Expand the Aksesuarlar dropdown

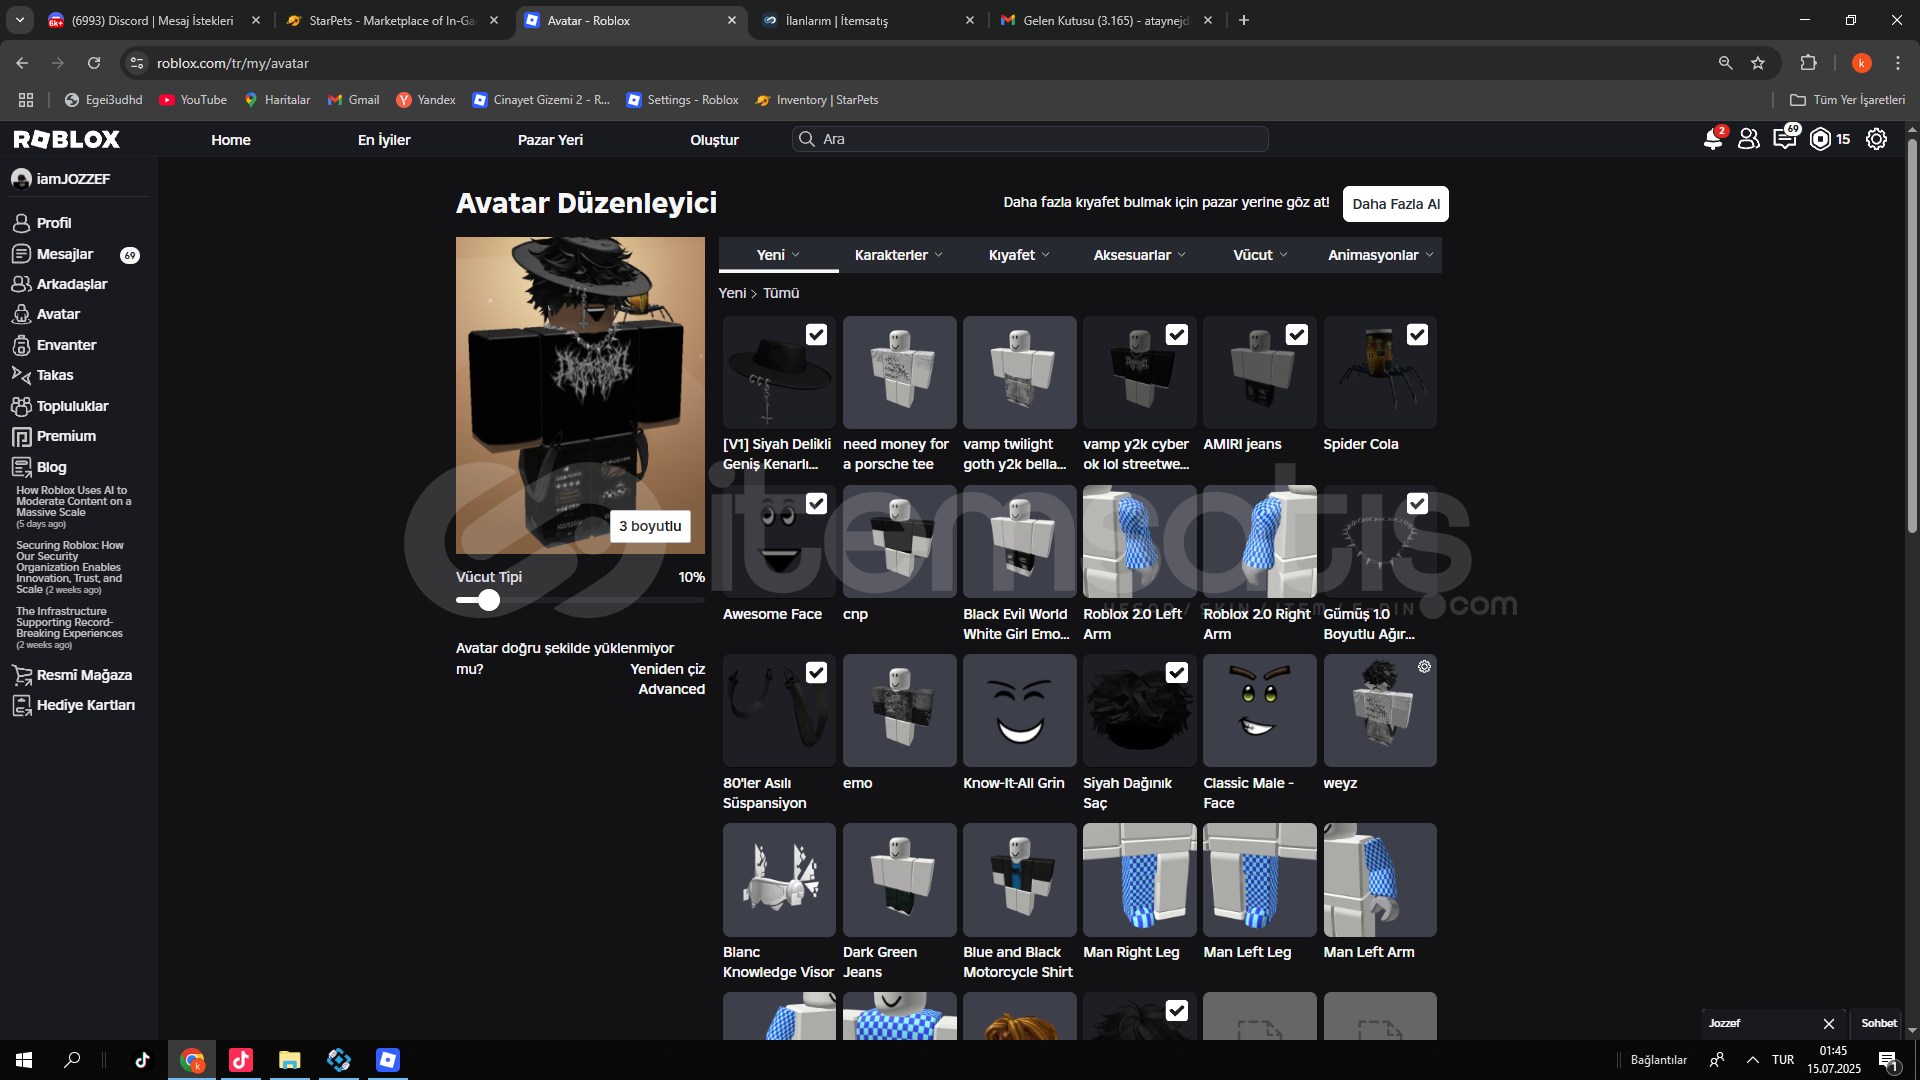point(1139,255)
